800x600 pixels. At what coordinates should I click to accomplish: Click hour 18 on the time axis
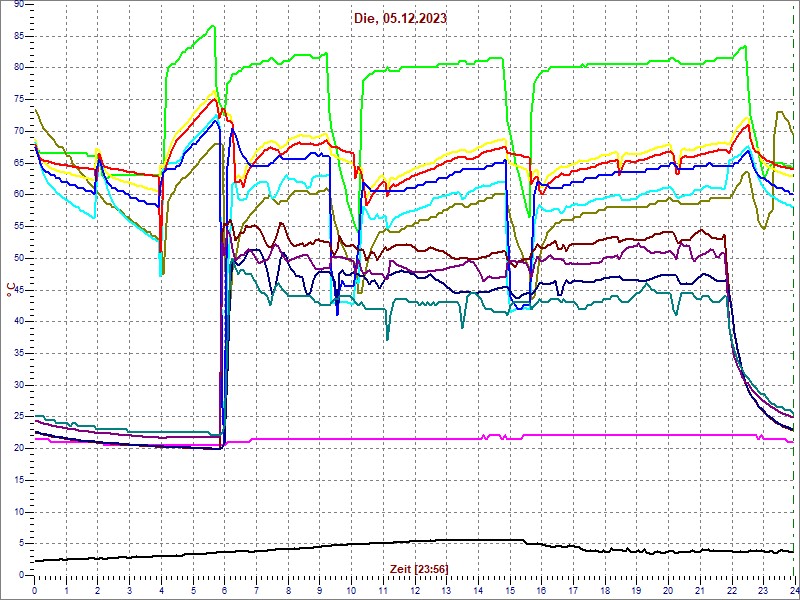tap(605, 591)
